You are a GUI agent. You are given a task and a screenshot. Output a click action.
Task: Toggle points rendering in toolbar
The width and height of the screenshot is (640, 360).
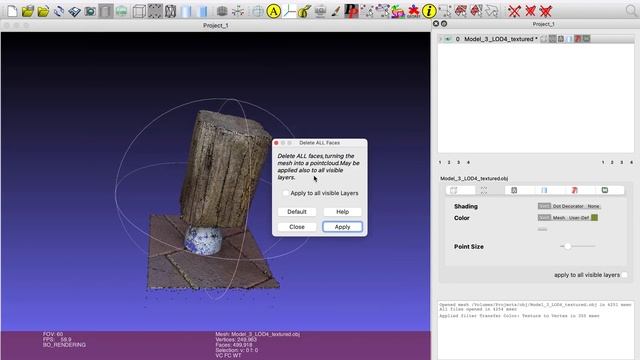click(155, 11)
